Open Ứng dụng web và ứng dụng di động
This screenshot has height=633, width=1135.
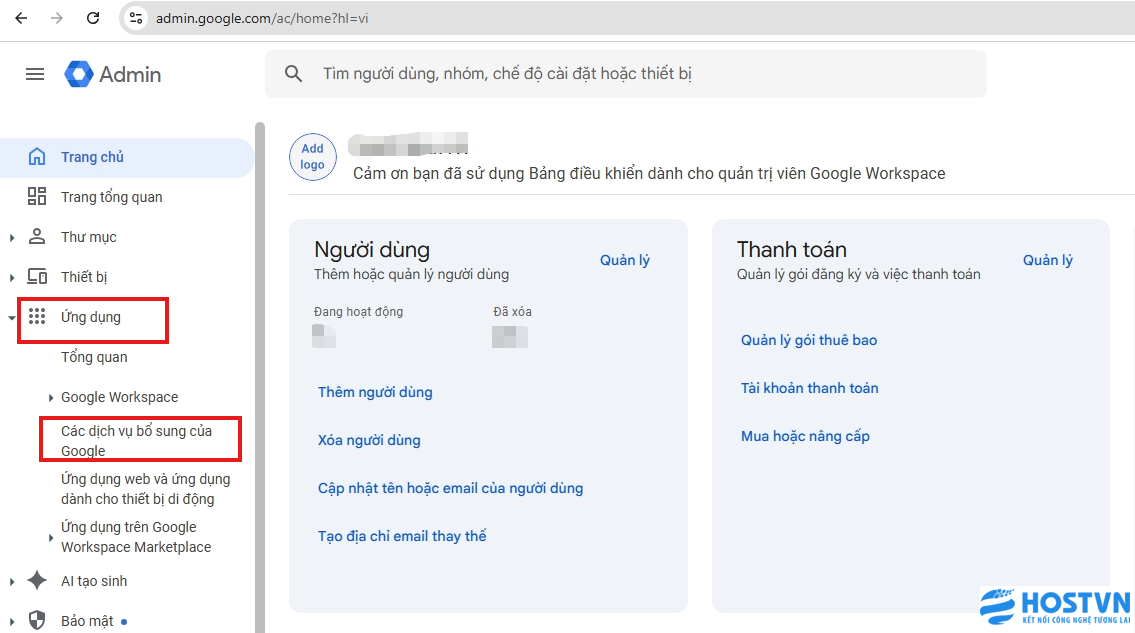pyautogui.click(x=145, y=489)
